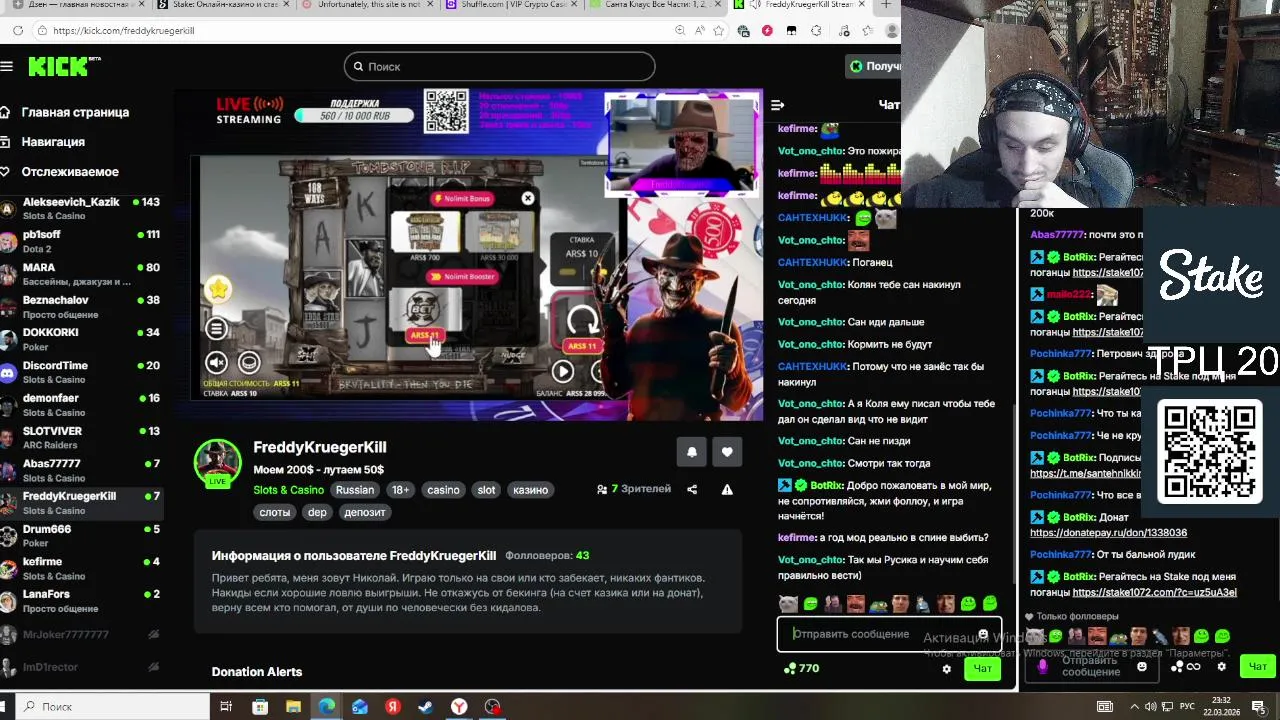Open SLOTVIVER channel in sidebar
Screen dimensions: 1280x720
pos(81,438)
